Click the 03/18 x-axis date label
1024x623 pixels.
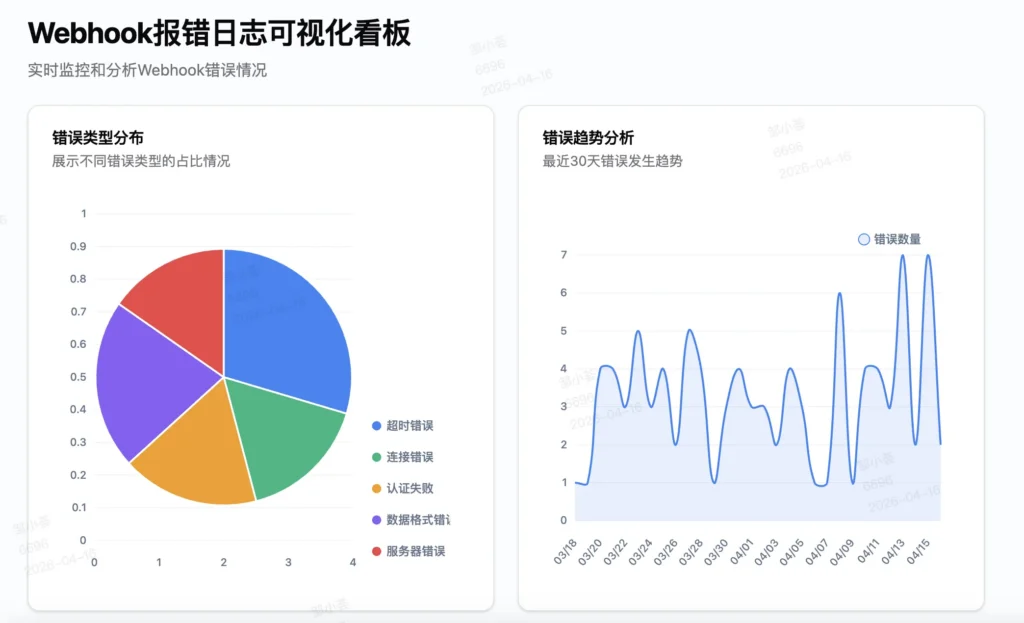point(567,552)
